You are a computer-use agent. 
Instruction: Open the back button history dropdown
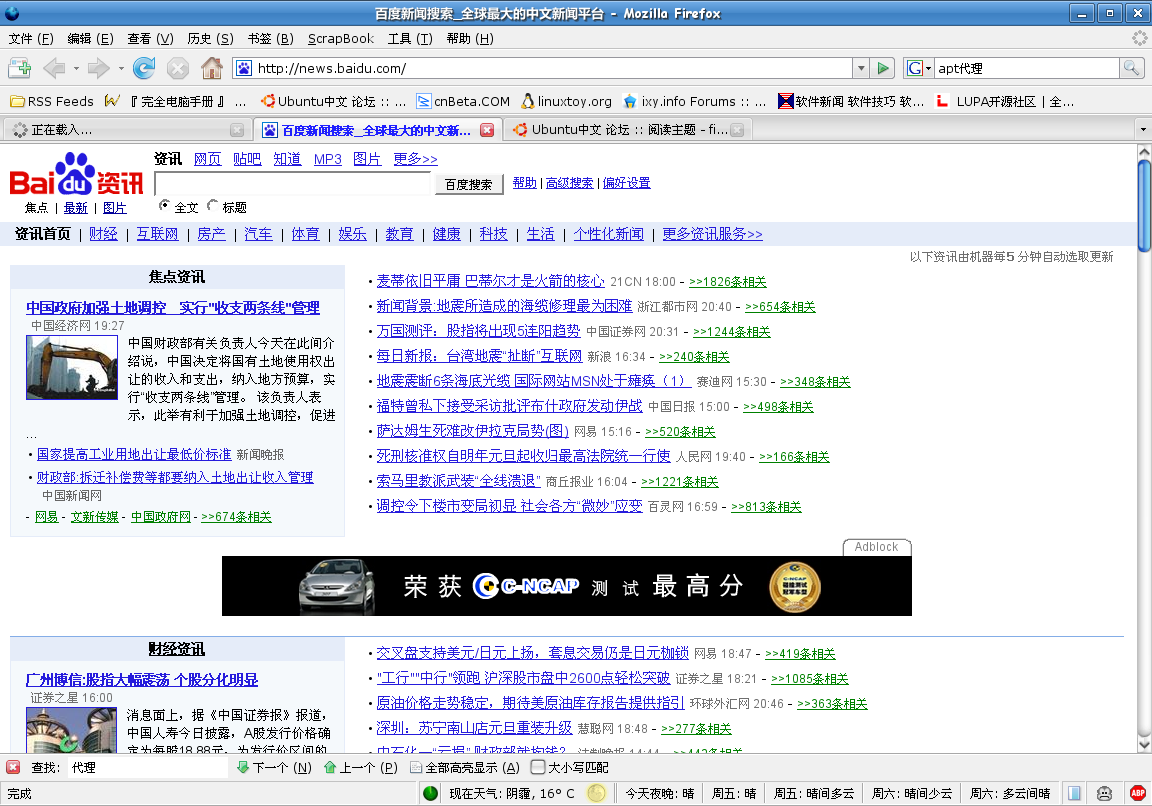(76, 68)
